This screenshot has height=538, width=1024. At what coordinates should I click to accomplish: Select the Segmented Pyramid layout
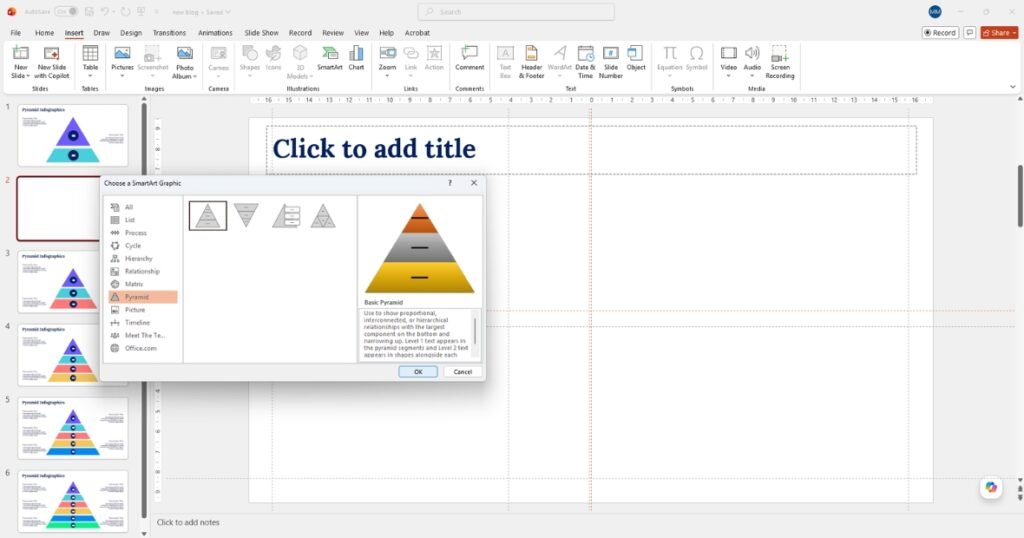(323, 215)
